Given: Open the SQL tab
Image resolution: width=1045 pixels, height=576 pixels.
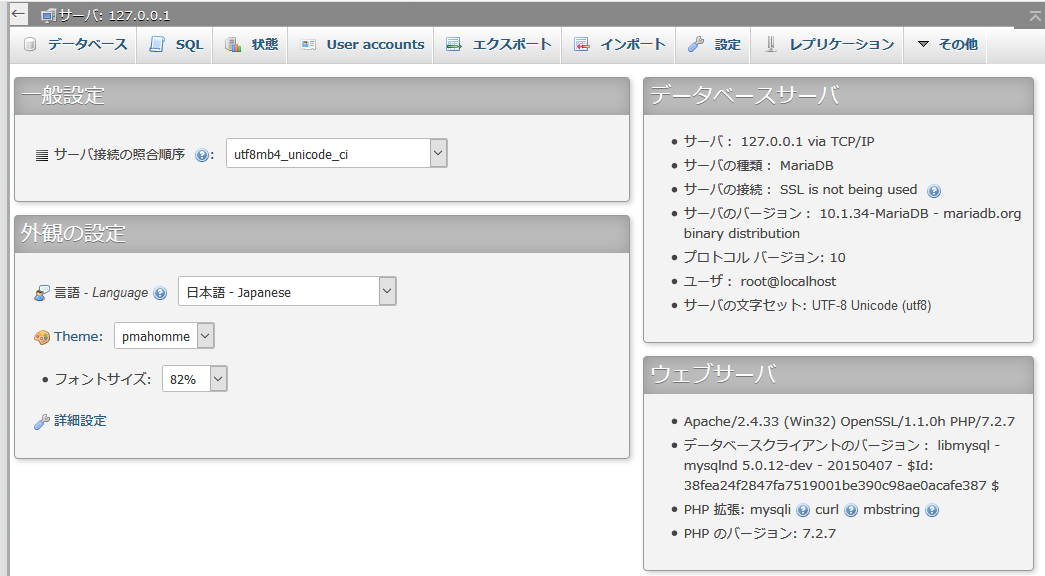Looking at the screenshot, I should [x=177, y=45].
